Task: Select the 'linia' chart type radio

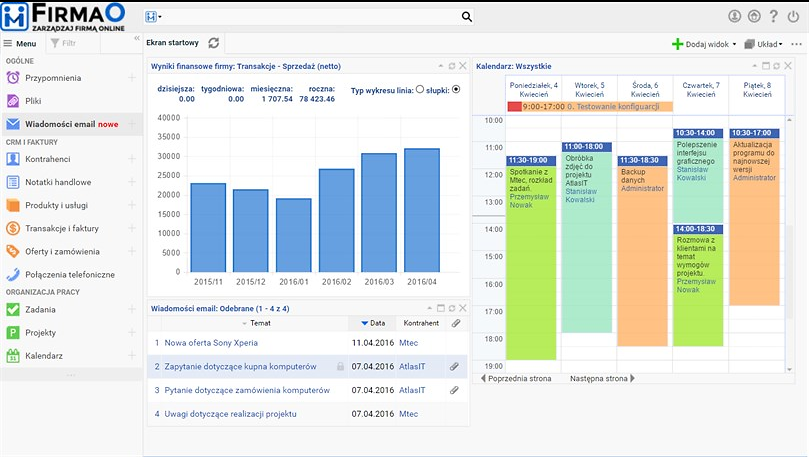Action: pos(419,89)
